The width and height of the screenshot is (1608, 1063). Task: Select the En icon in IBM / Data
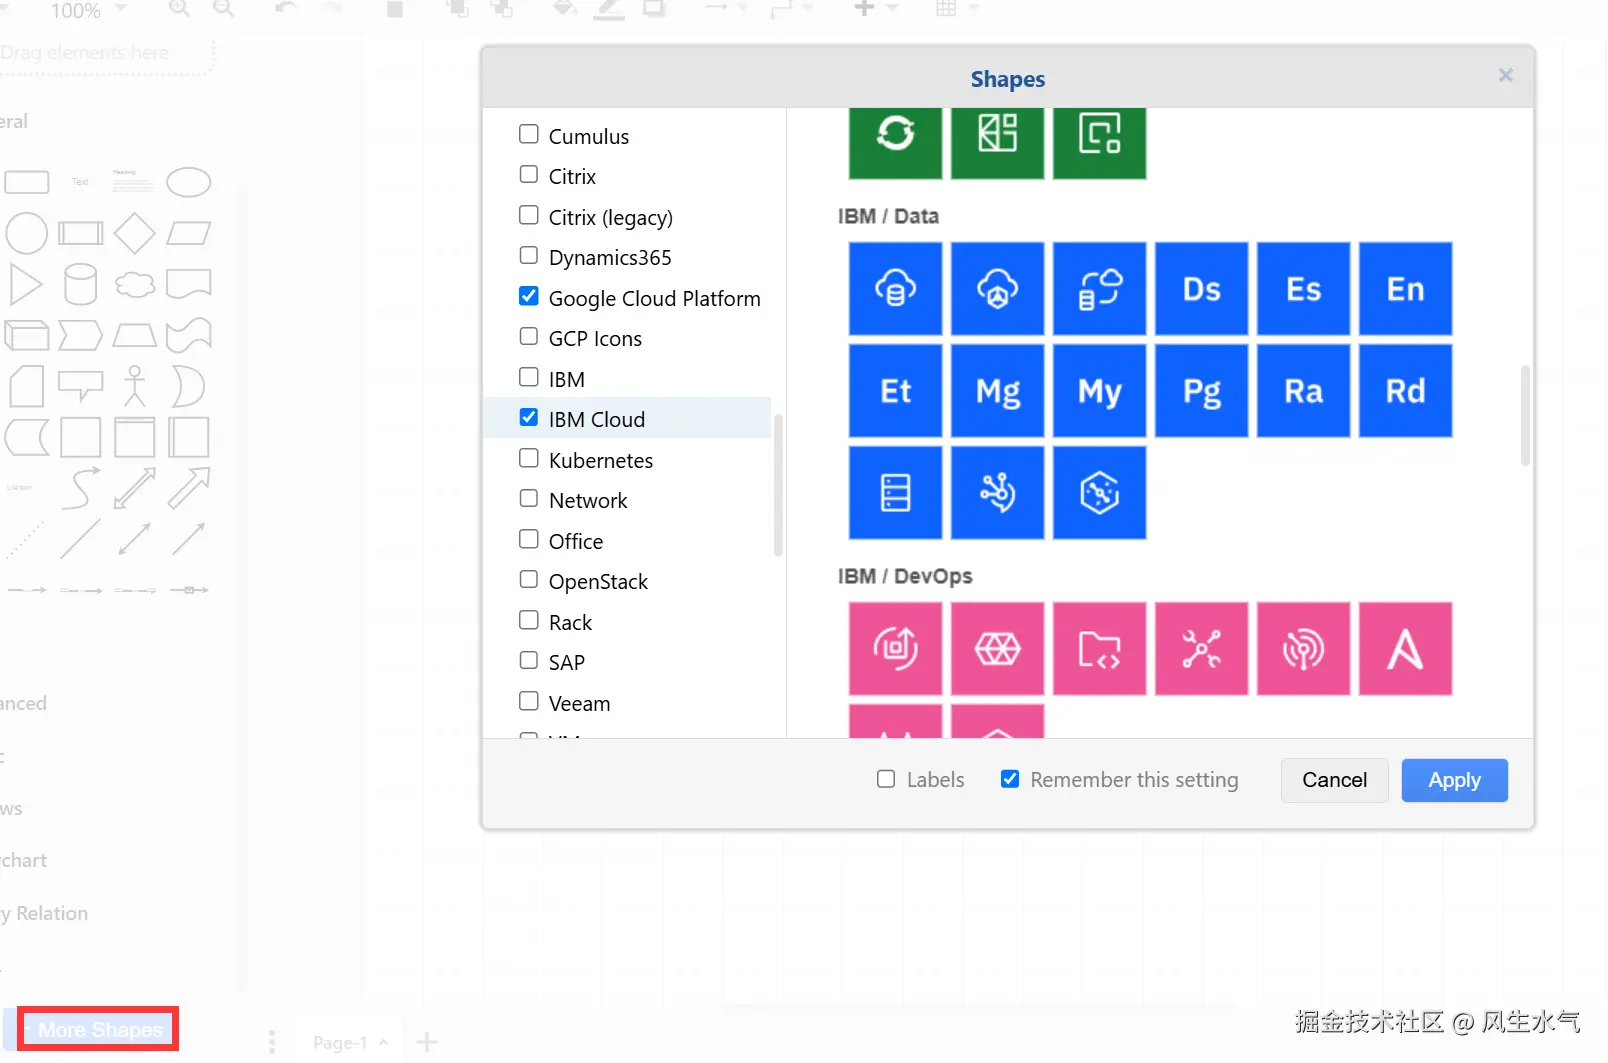click(1405, 289)
